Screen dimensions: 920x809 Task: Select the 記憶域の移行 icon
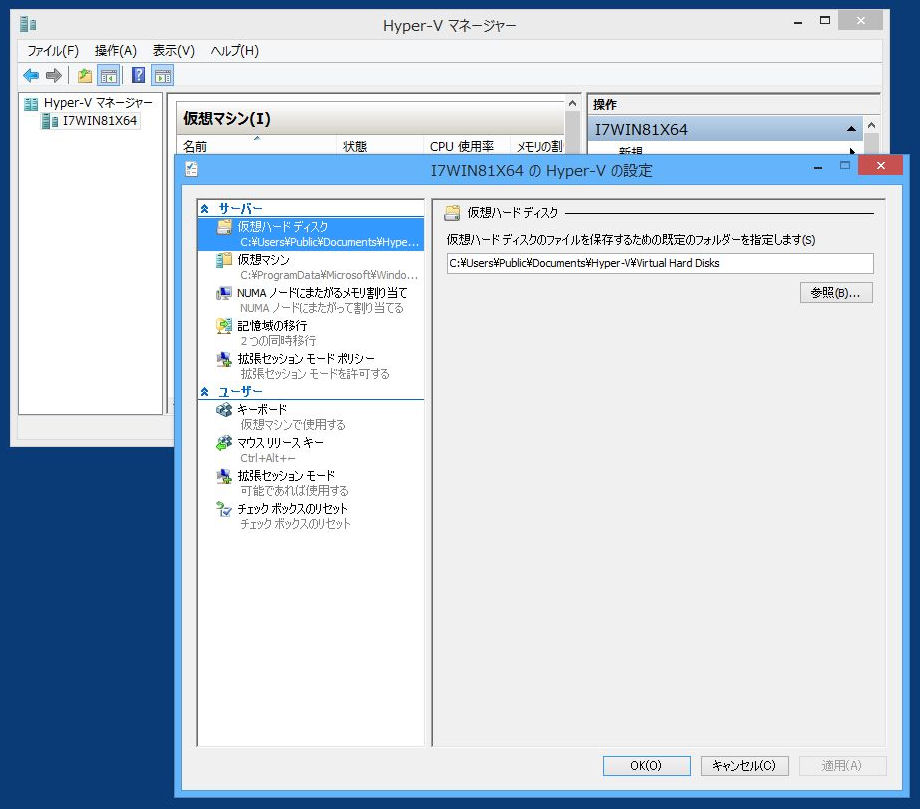224,326
